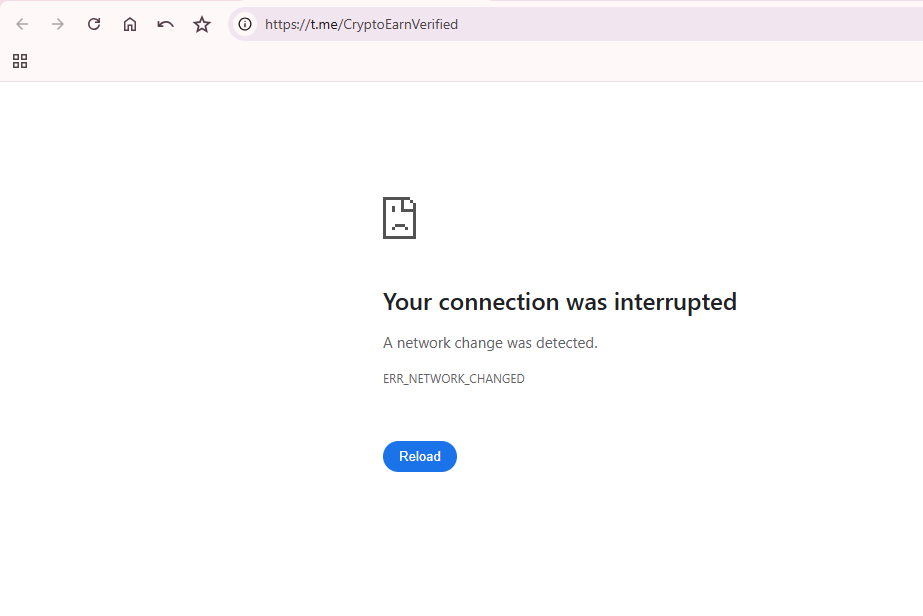Click 'A network change was detected.' message
Image resolution: width=923 pixels, height=616 pixels.
(x=490, y=343)
